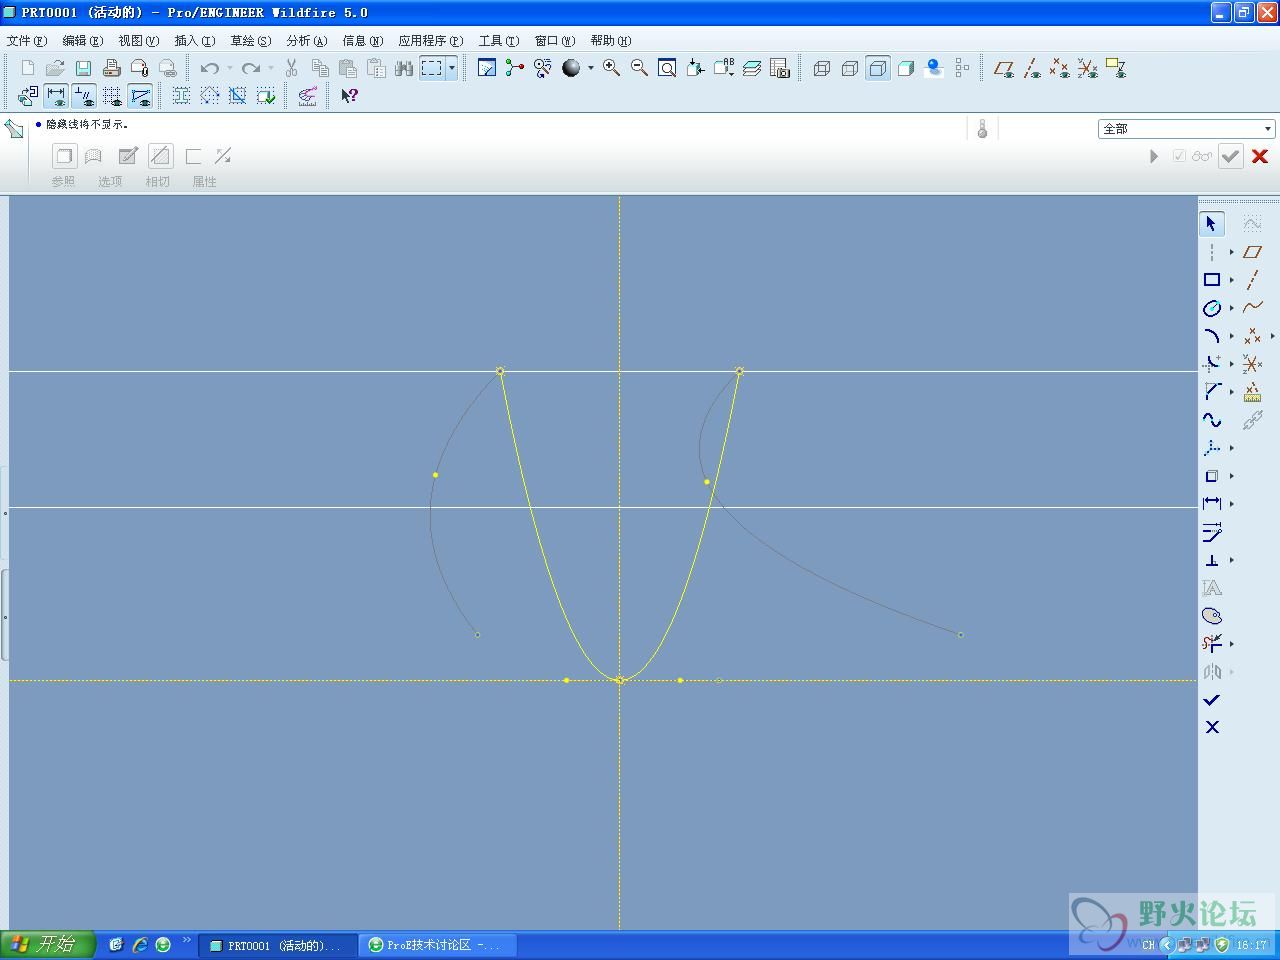1280x960 pixels.
Task: Expand the constraints tool flyout arrow
Action: [1232, 560]
